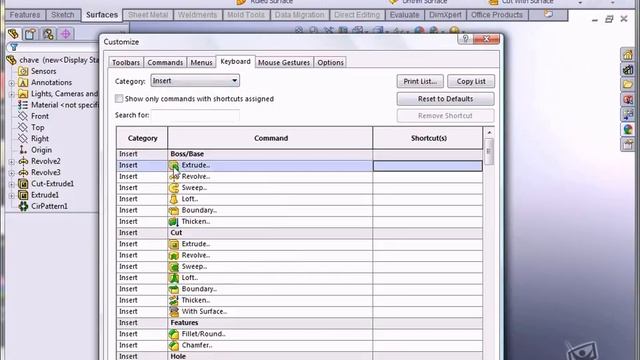The width and height of the screenshot is (640, 360).
Task: Click the feature tree filter icon
Action: [x=14, y=47]
